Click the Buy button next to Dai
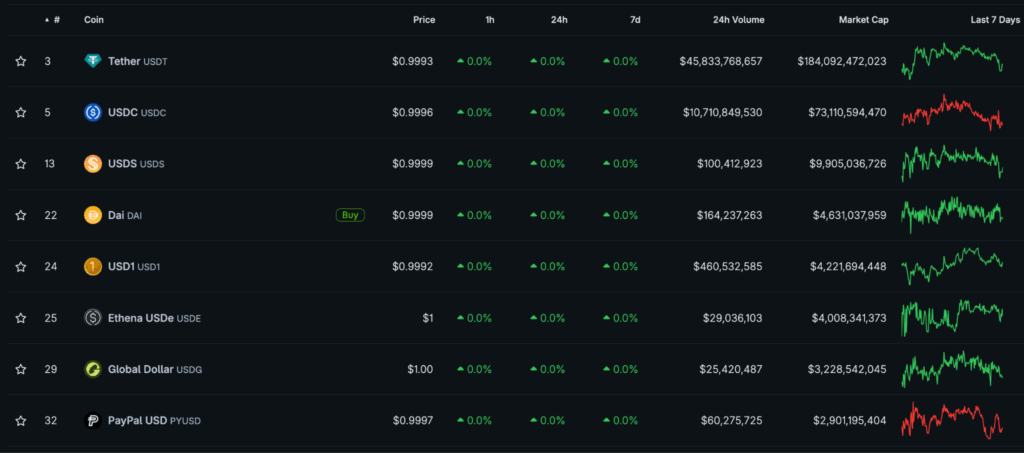Image resolution: width=1024 pixels, height=453 pixels. pyautogui.click(x=350, y=215)
